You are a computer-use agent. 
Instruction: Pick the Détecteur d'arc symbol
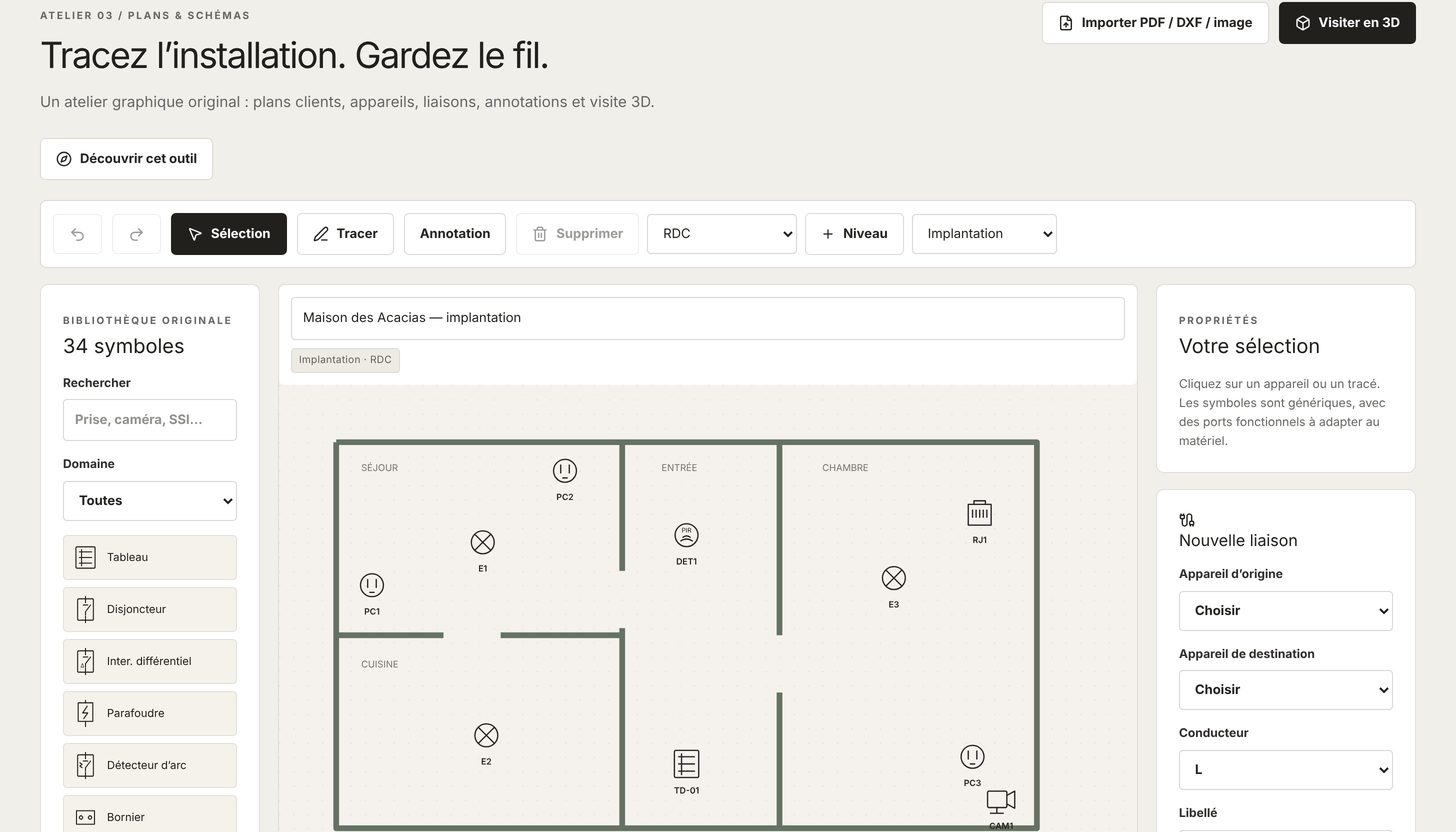(150, 765)
